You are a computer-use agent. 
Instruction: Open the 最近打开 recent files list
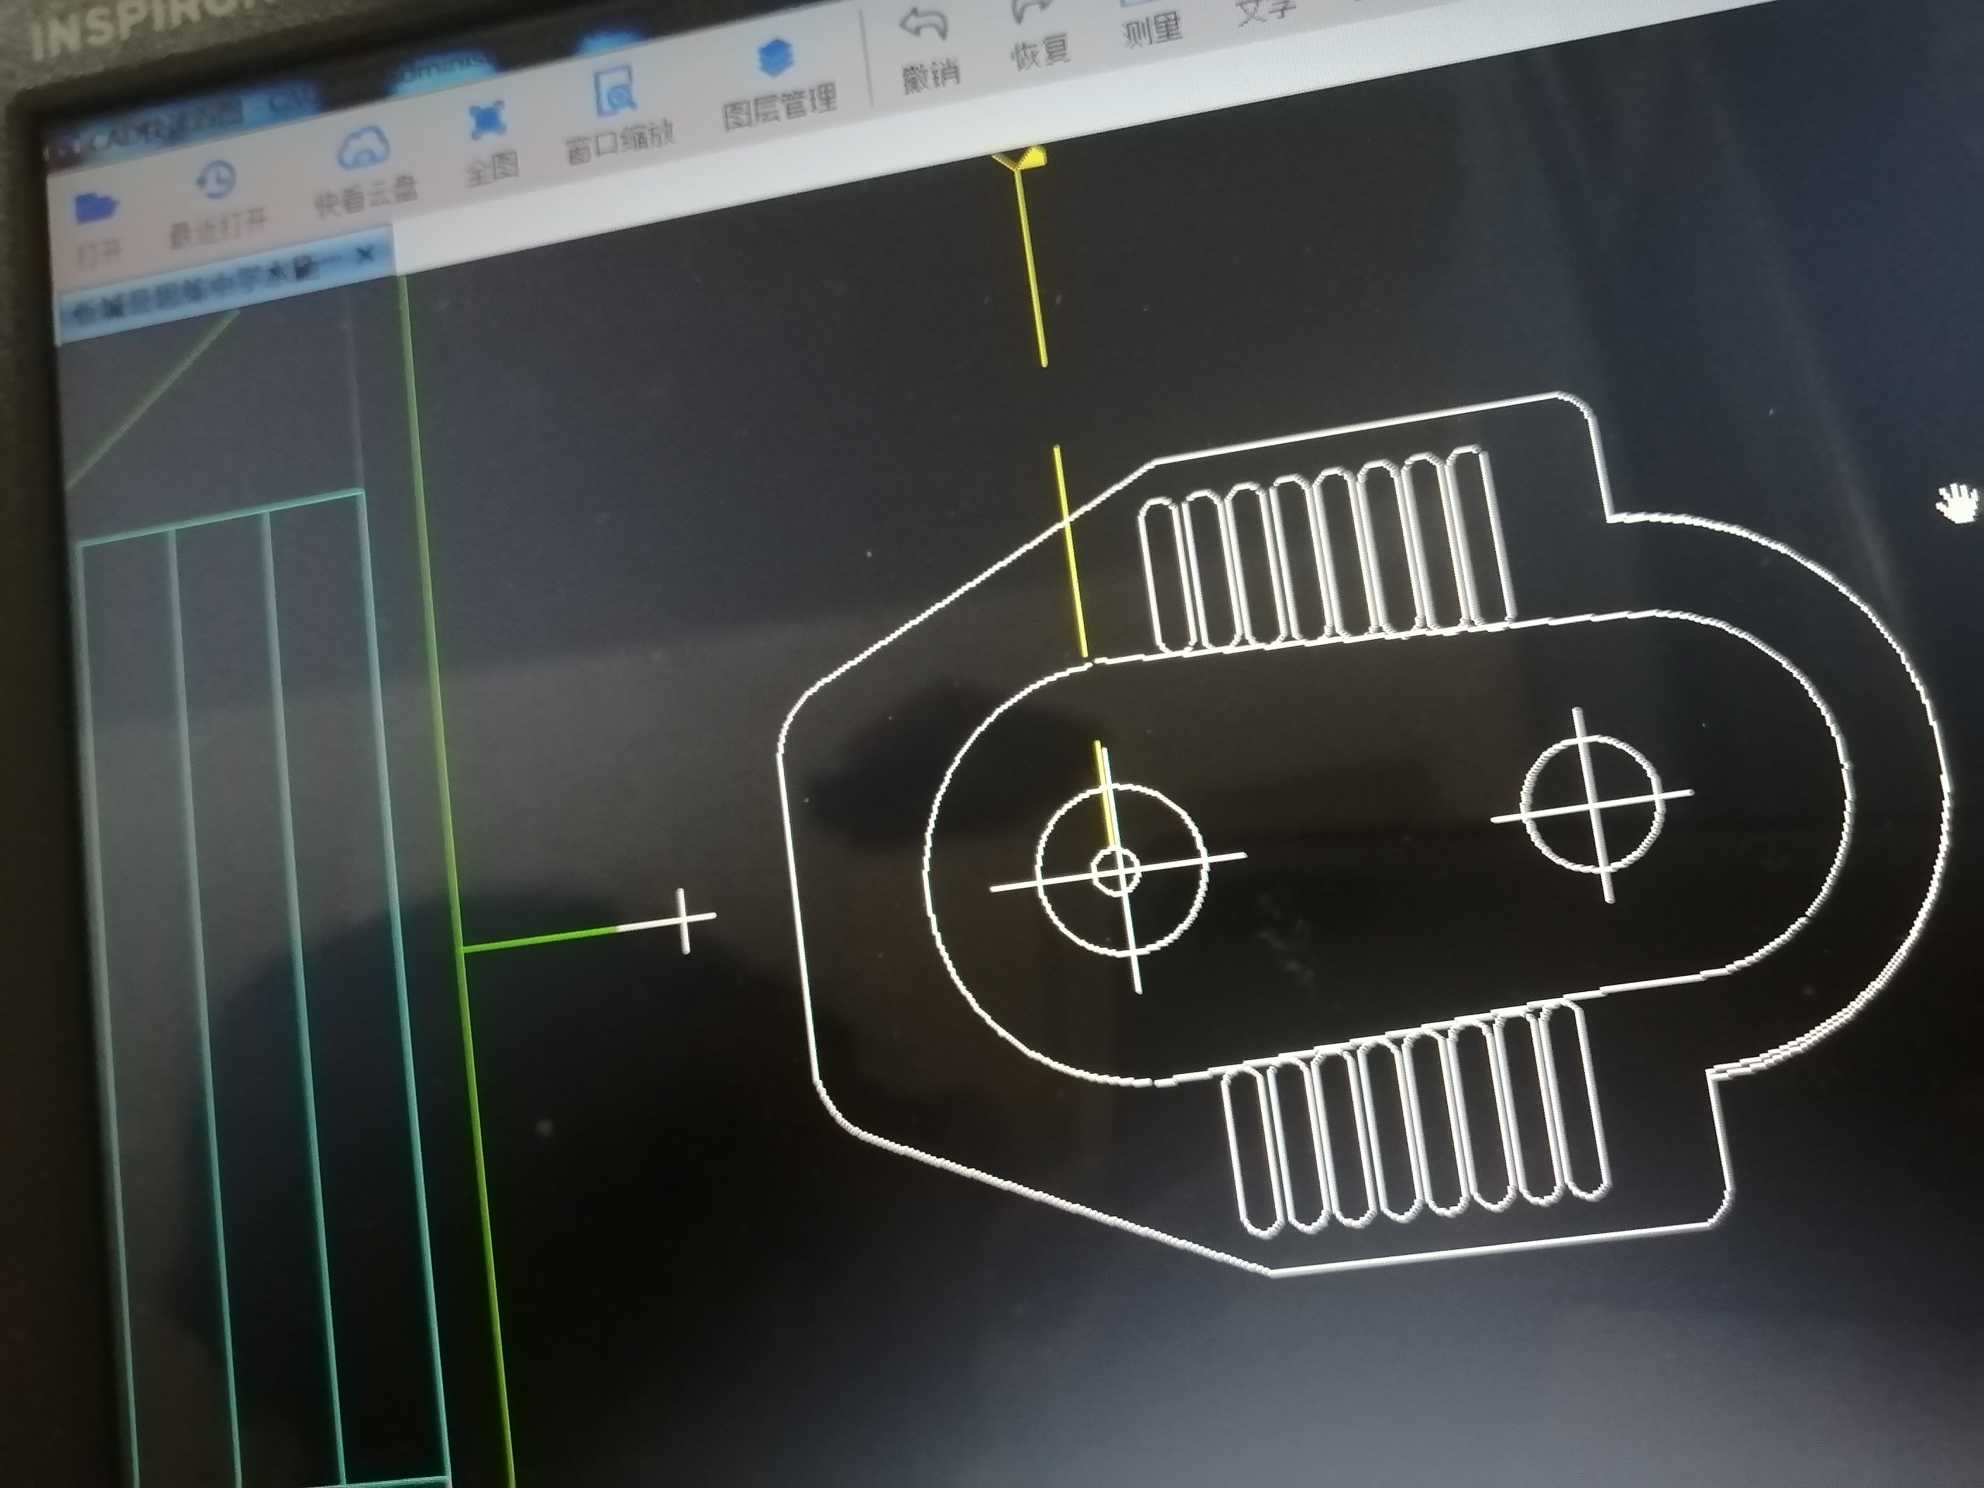(x=215, y=205)
